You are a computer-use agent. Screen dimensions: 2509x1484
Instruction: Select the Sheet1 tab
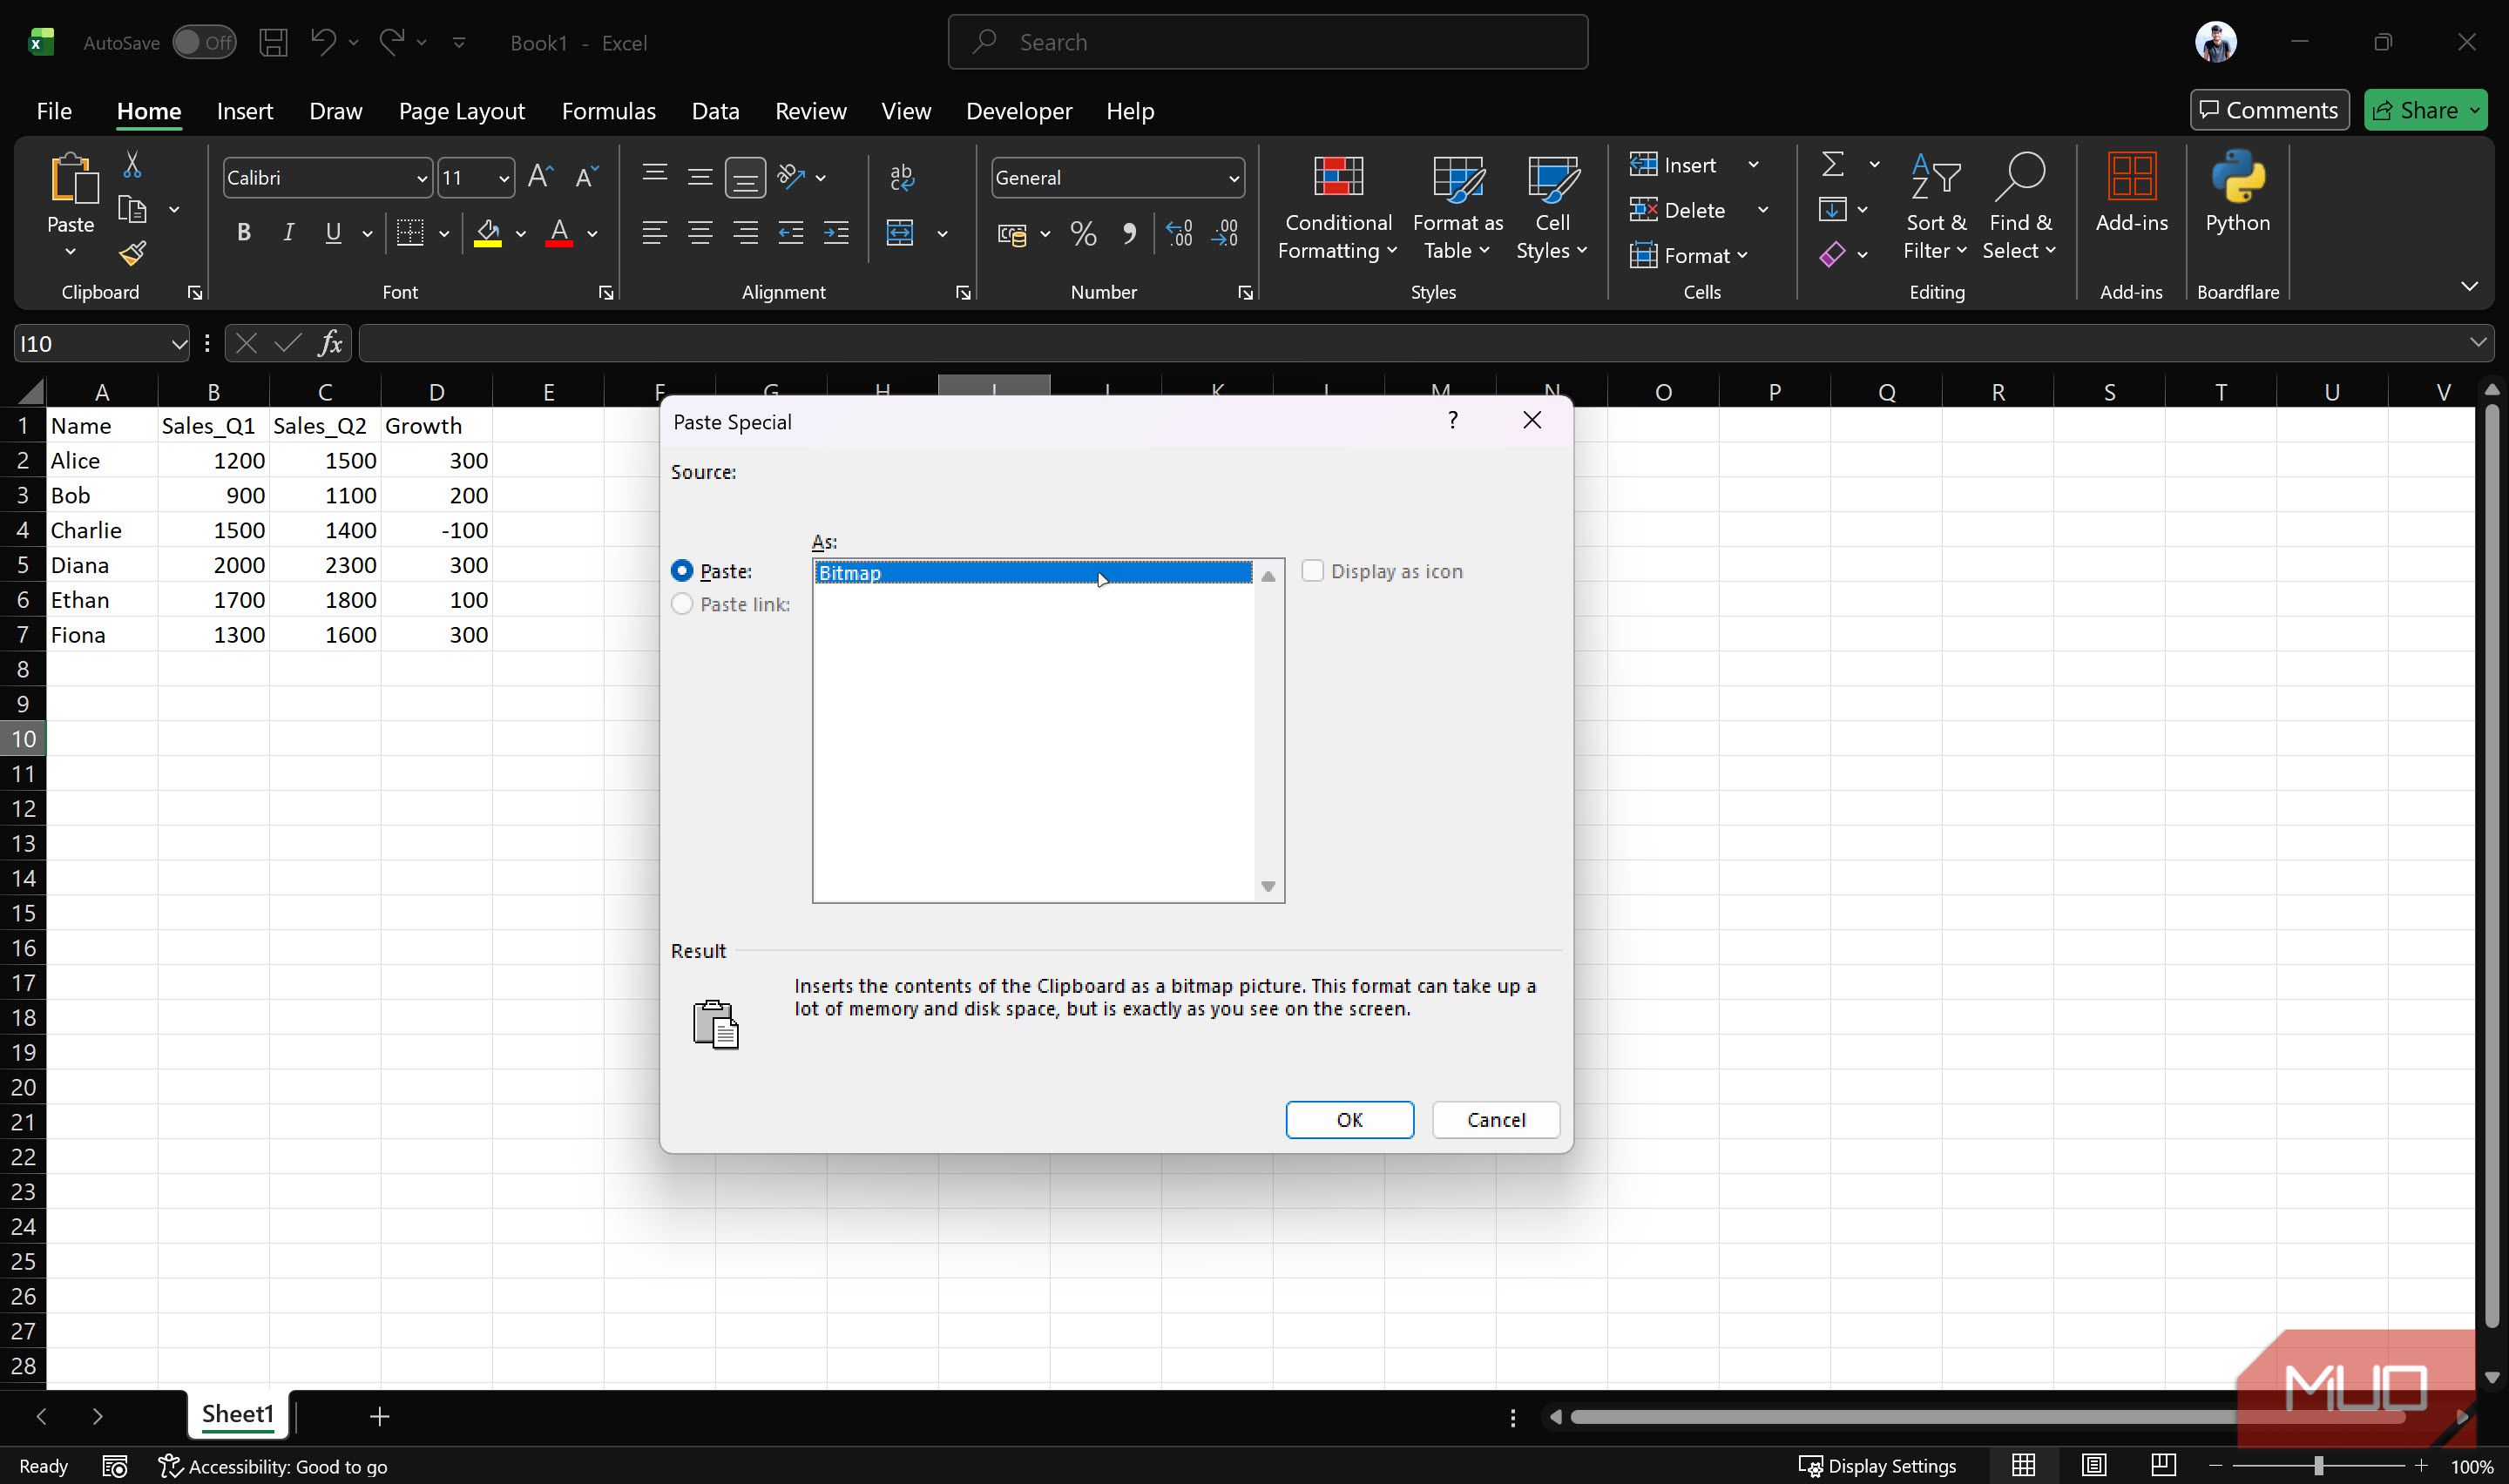[237, 1414]
